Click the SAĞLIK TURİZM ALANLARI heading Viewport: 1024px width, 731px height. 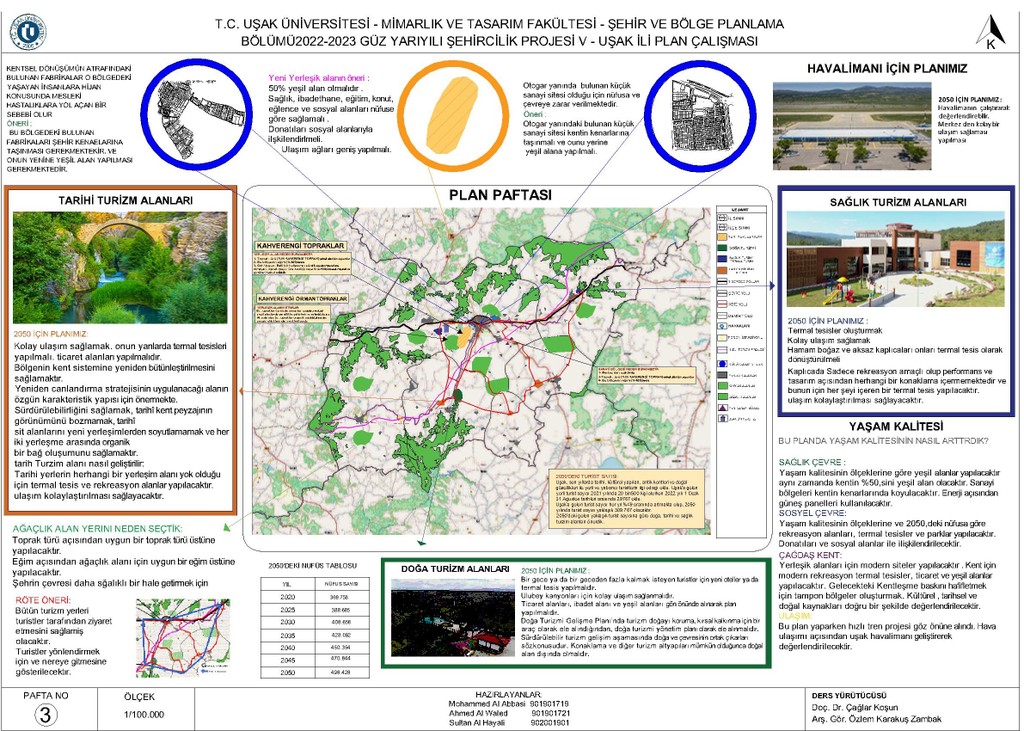(x=898, y=203)
